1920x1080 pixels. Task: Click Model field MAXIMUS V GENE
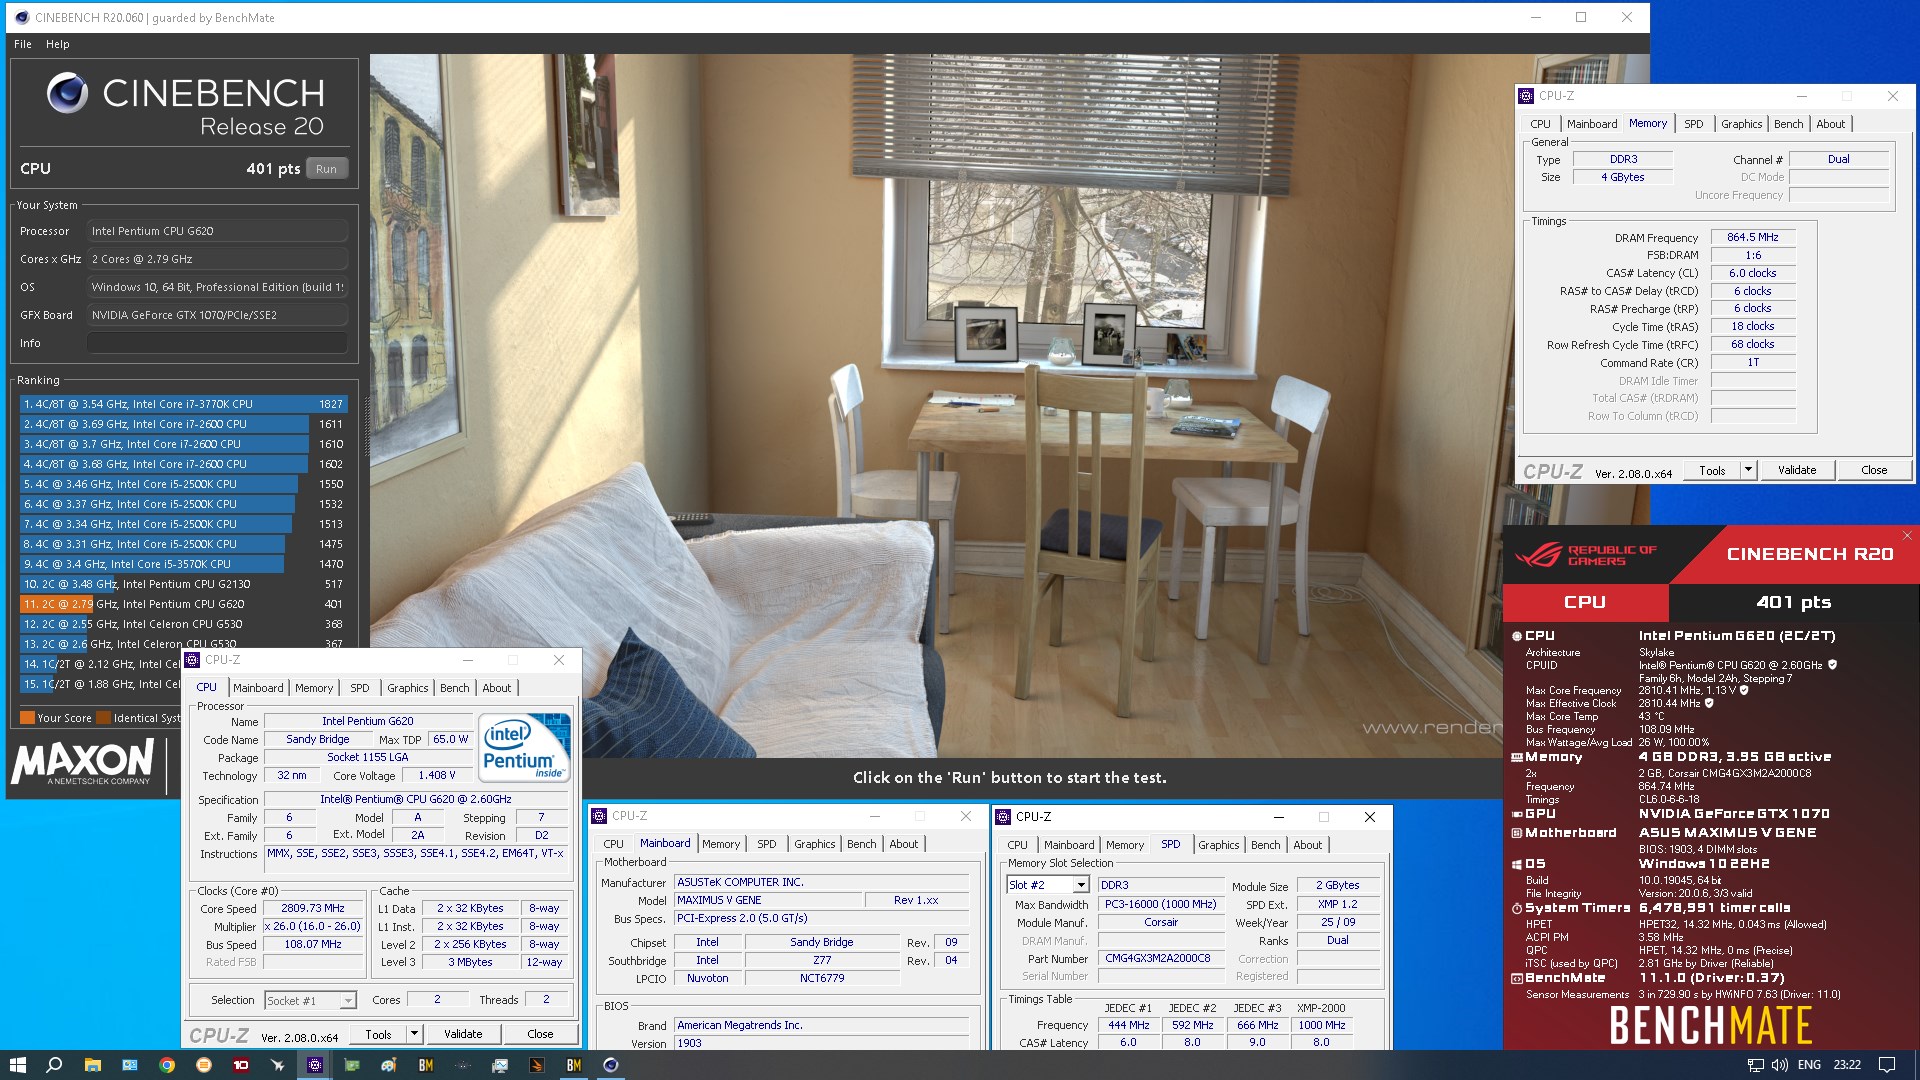coord(768,901)
